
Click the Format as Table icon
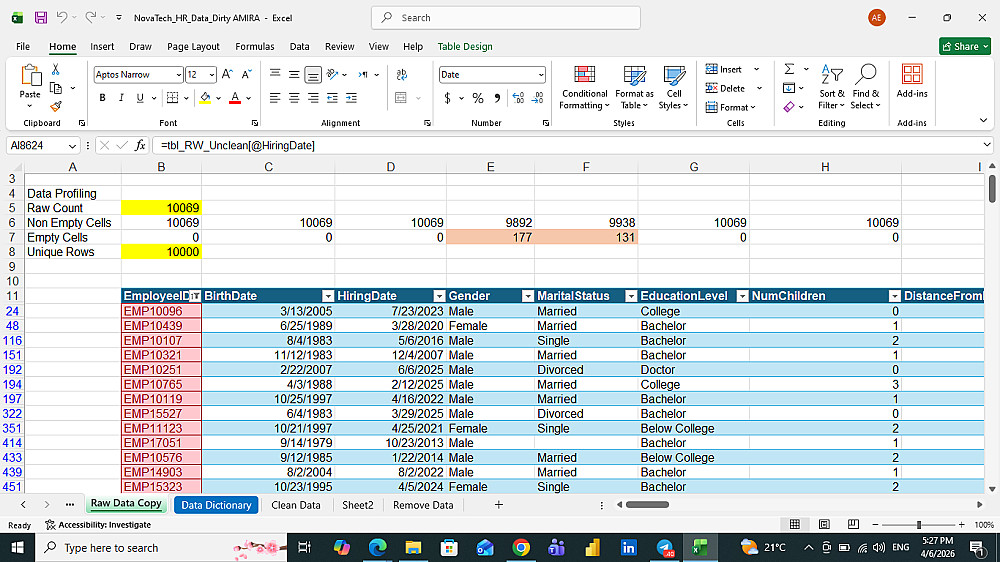[x=634, y=88]
